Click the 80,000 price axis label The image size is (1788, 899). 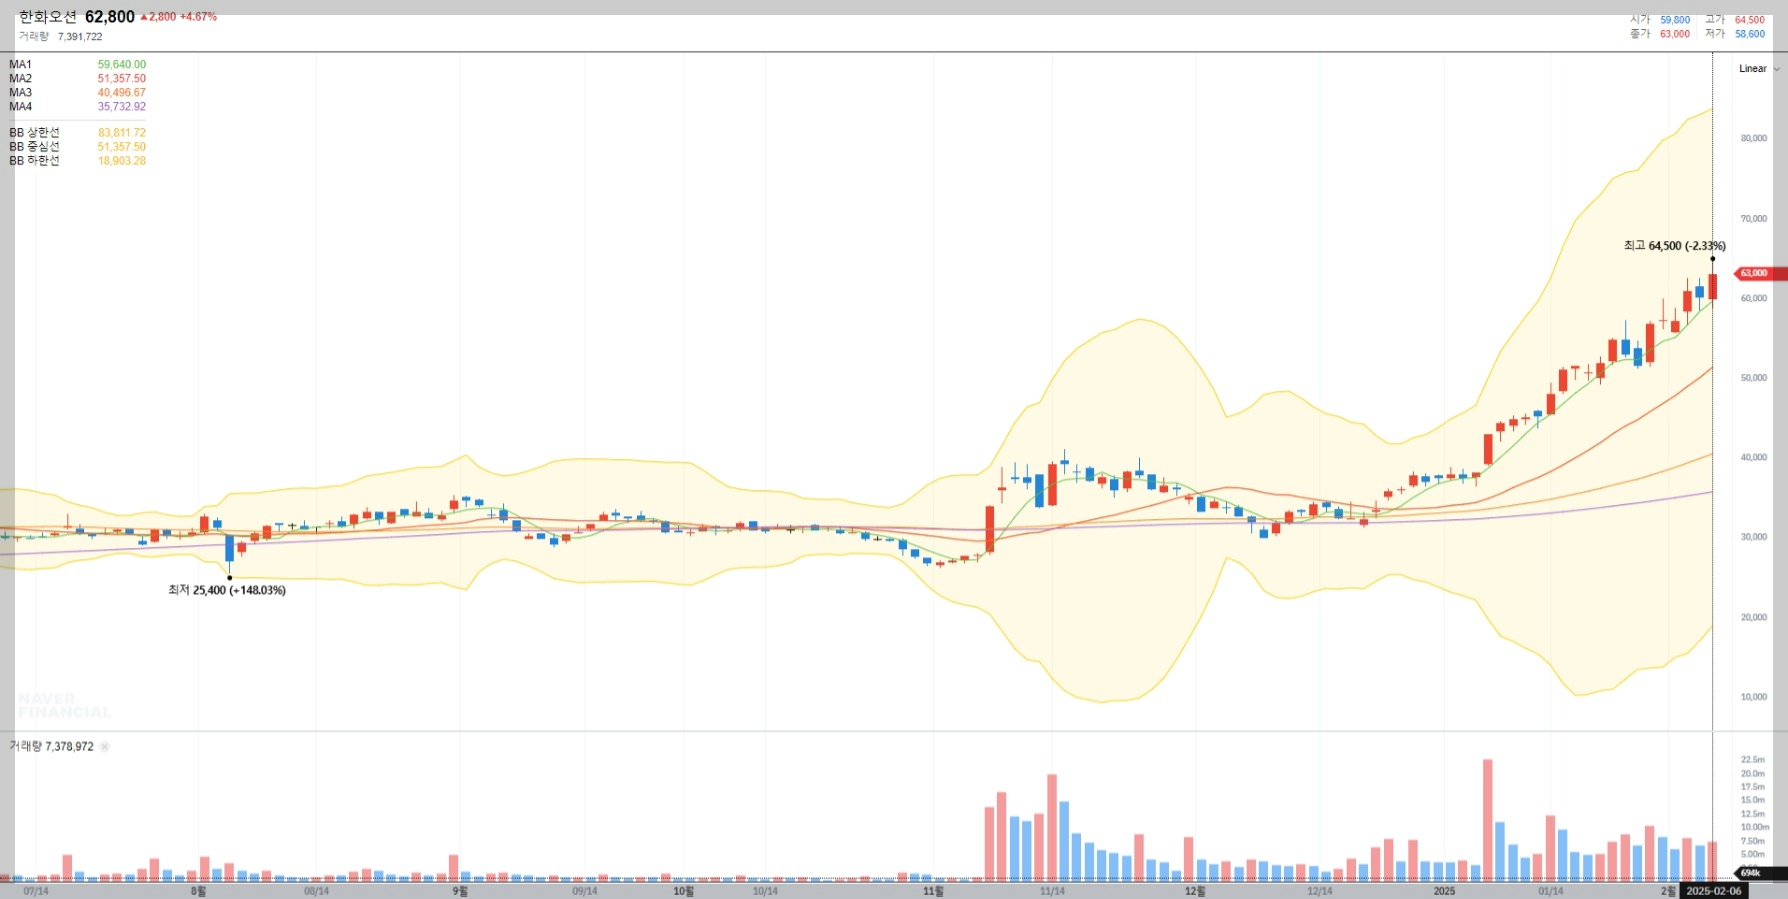[1754, 139]
